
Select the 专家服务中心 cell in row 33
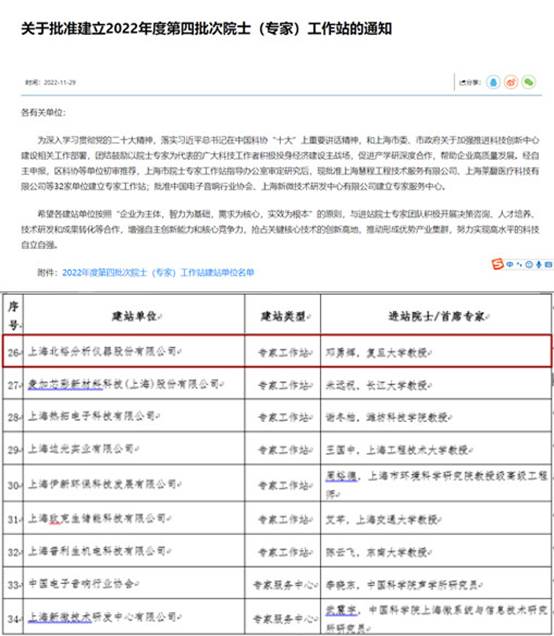(x=283, y=583)
